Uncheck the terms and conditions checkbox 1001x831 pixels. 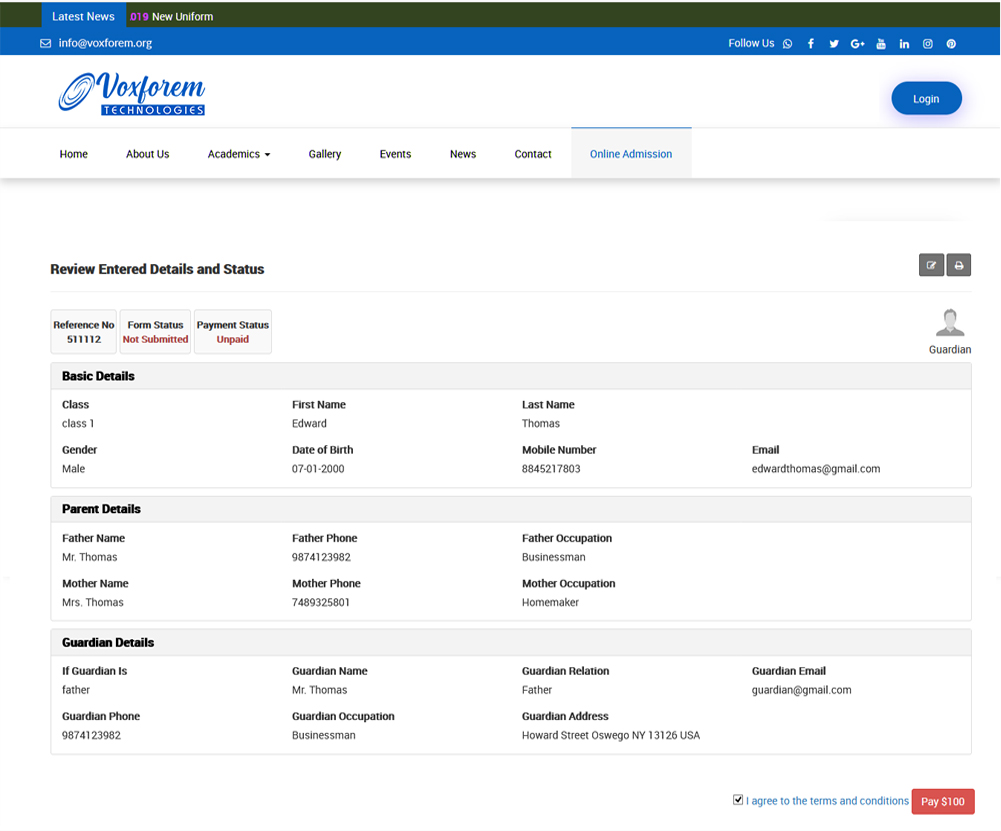pyautogui.click(x=738, y=800)
